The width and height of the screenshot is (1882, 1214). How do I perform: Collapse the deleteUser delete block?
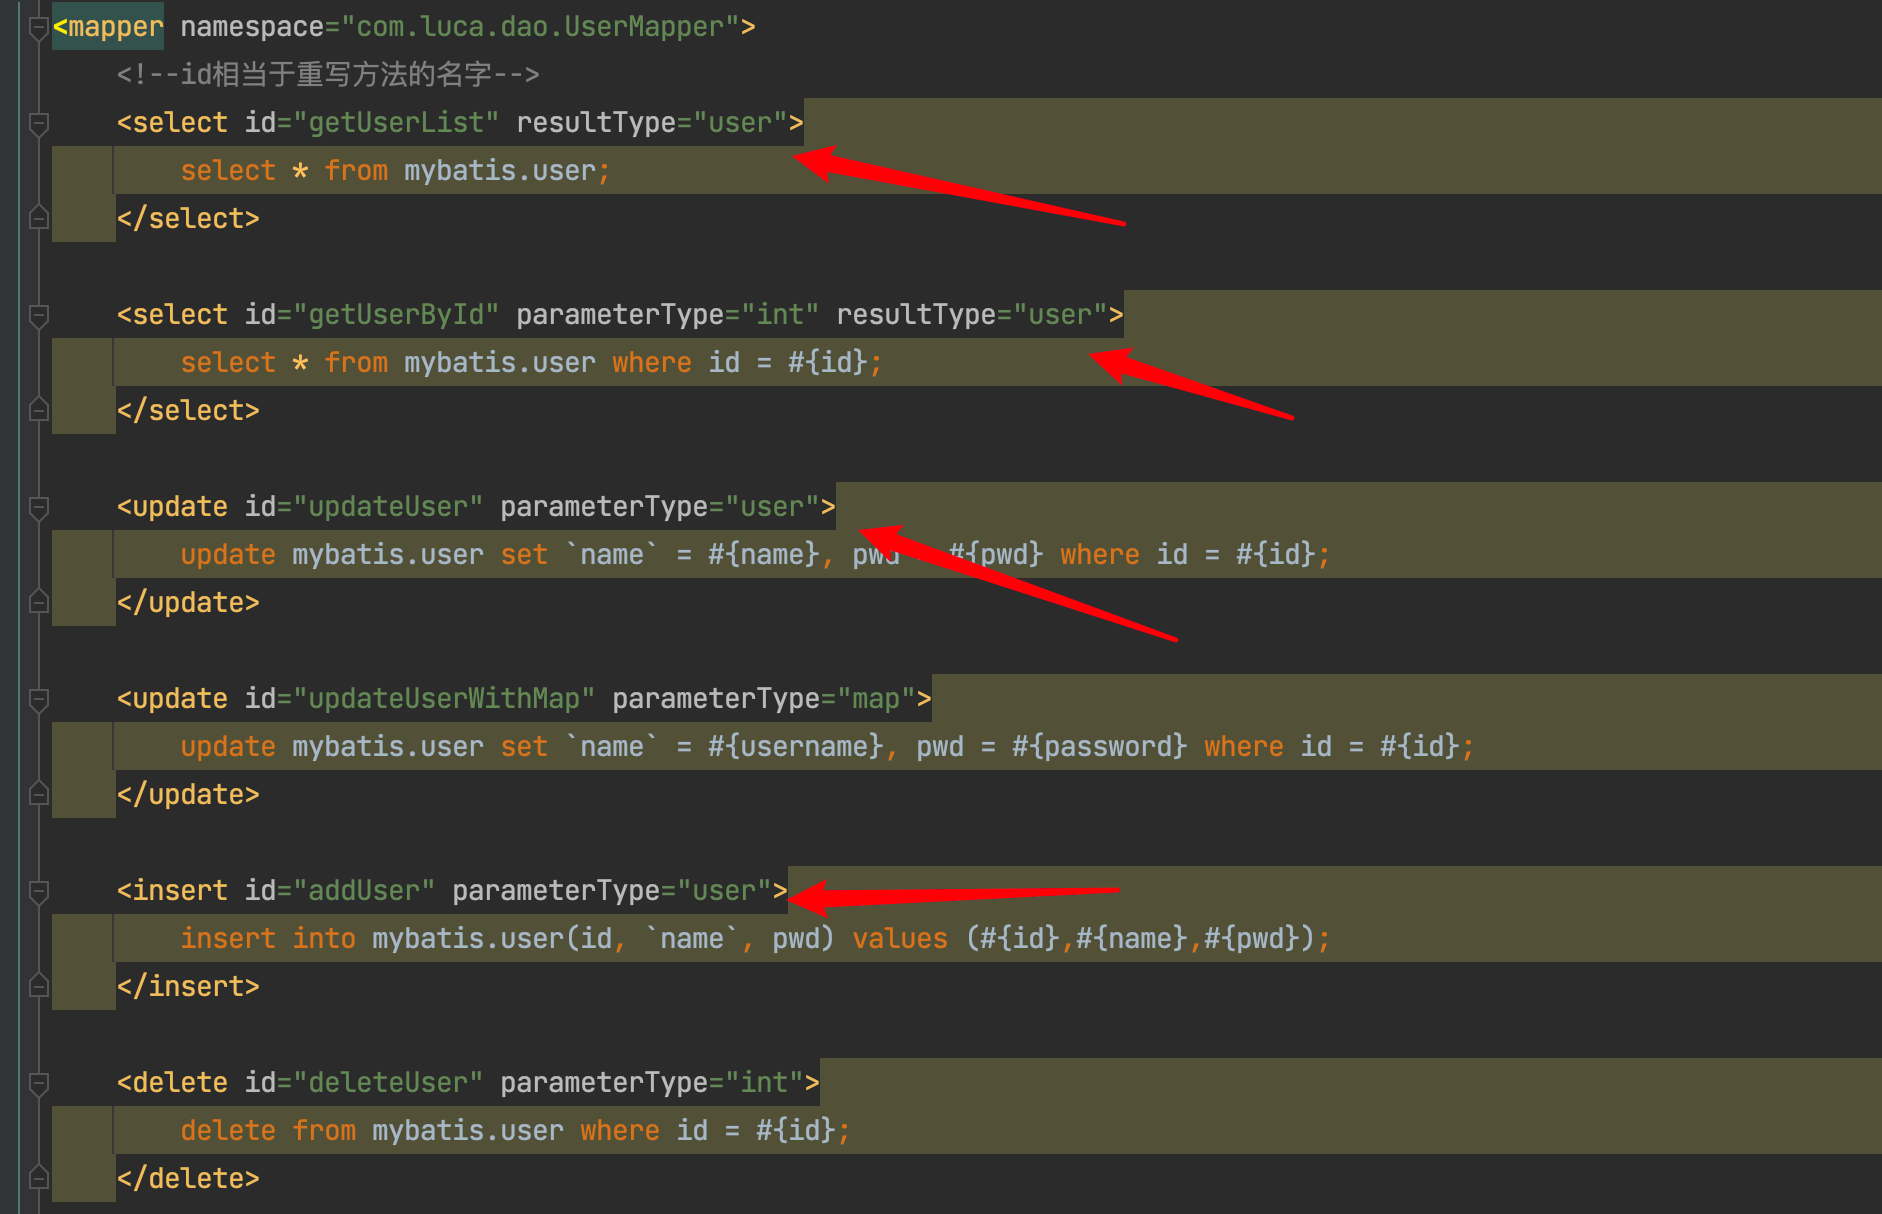point(39,1084)
